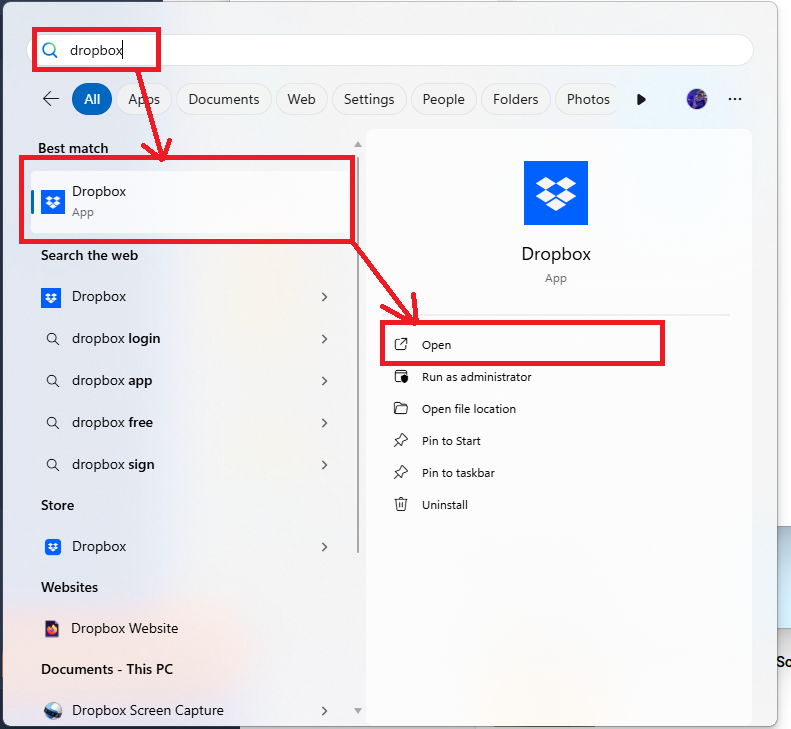Expand the dropbox login chevron
This screenshot has width=791, height=729.
[325, 339]
